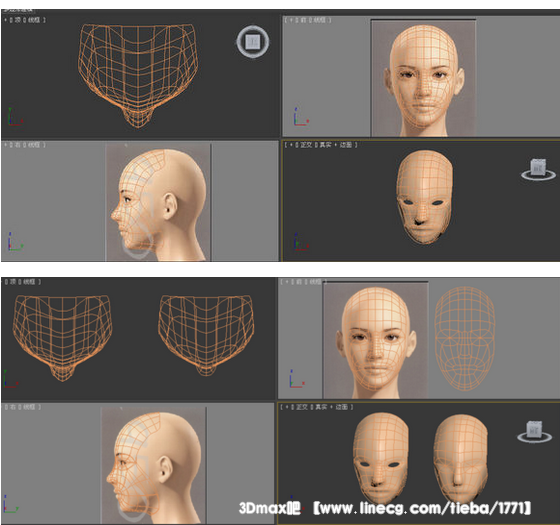Image resolution: width=560 pixels, height=525 pixels.
Task: Open the 真实+边面 shading label above the two shaded heads
Action: [331, 407]
